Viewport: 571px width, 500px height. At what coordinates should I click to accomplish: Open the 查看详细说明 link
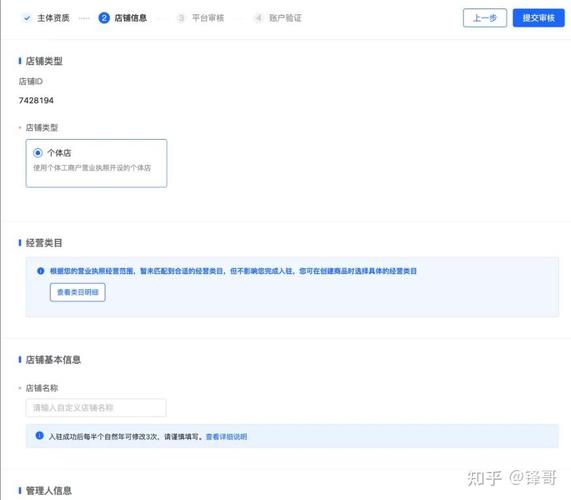[227, 436]
